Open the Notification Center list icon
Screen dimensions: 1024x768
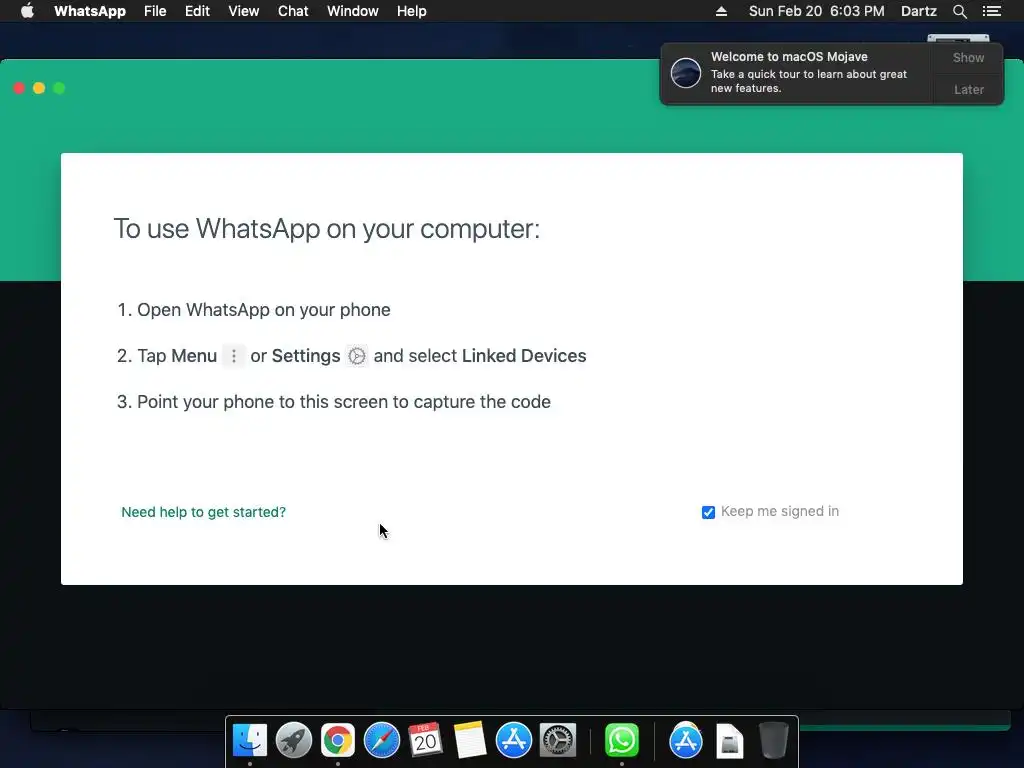click(x=991, y=11)
